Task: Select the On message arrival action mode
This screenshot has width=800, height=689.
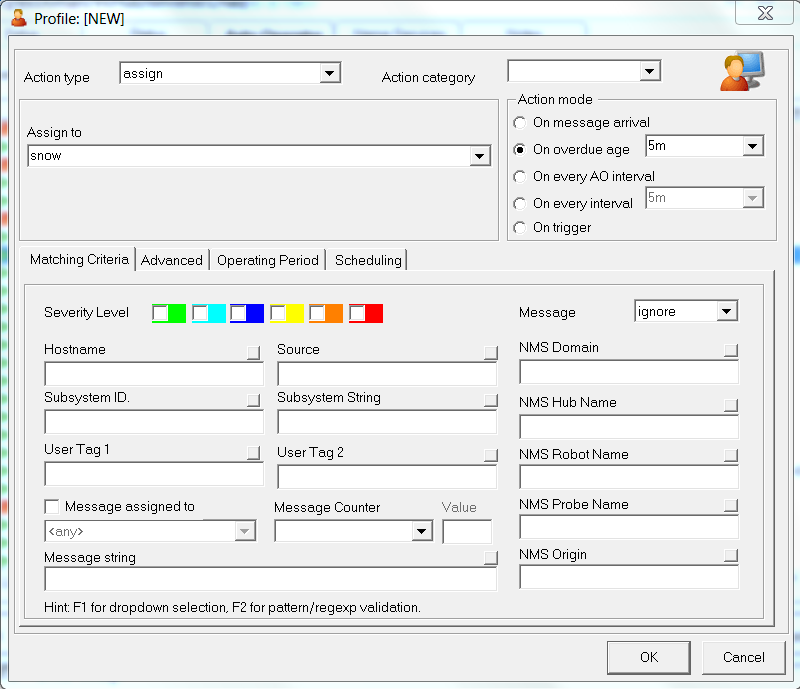Action: point(519,122)
